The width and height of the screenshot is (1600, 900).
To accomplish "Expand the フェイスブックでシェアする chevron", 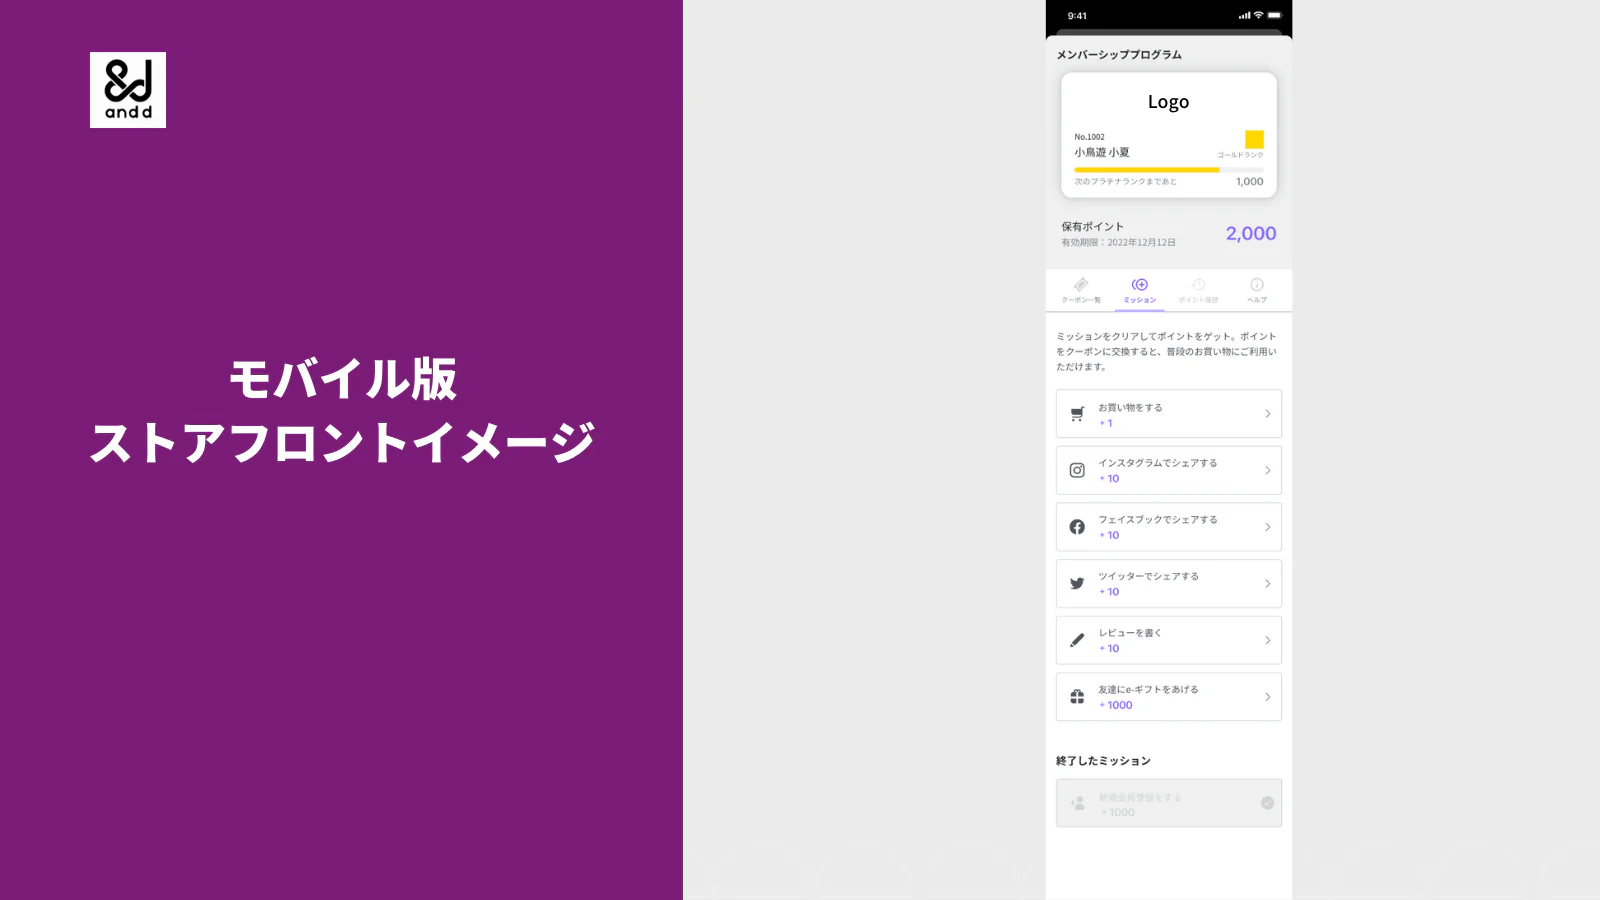I will [1267, 527].
